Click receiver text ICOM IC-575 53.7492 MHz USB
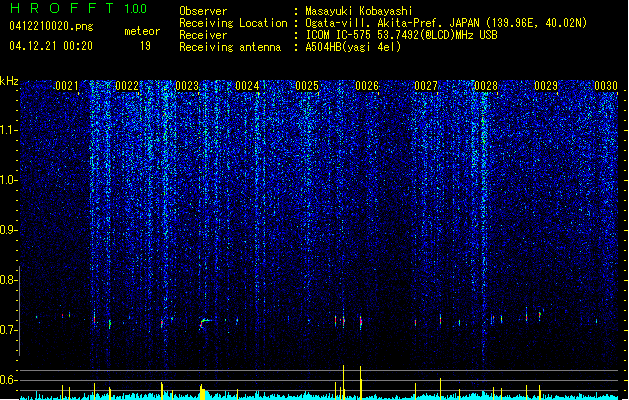629x400 pixels. [x=402, y=35]
